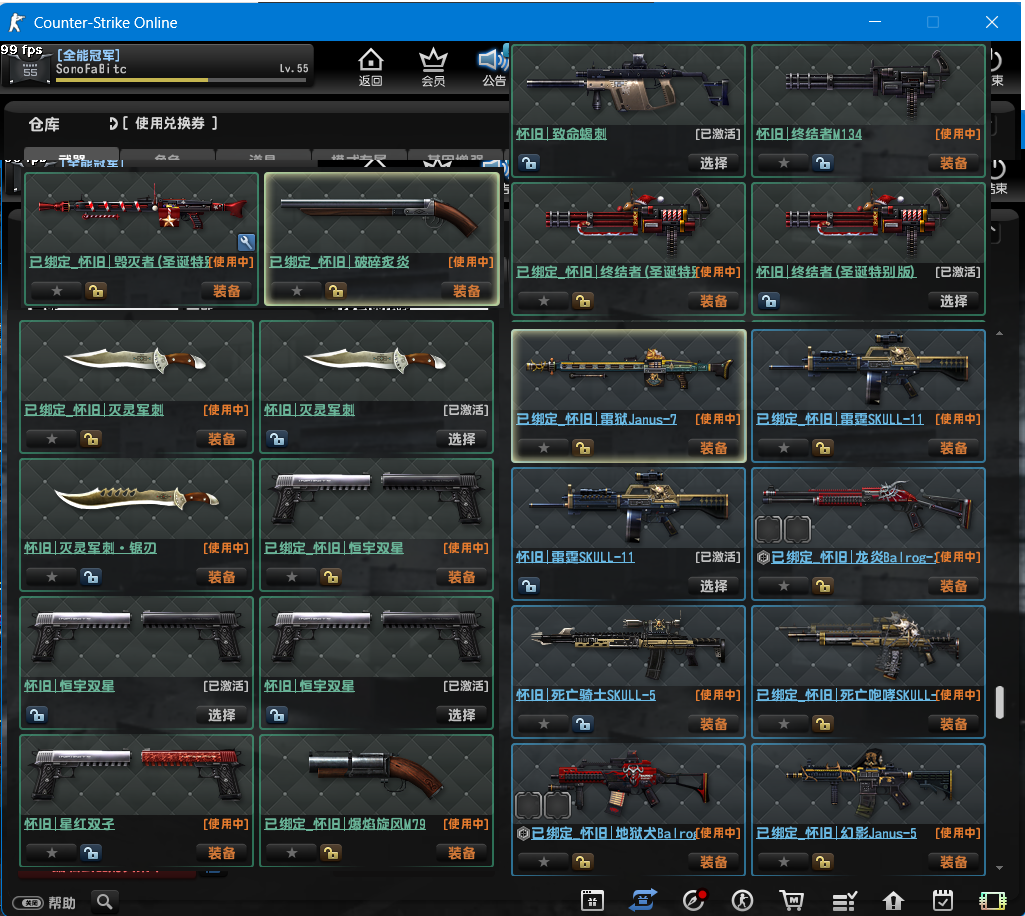Image resolution: width=1025 pixels, height=916 pixels.
Task: Click the 使用兑换券 coupon link
Action: tap(169, 123)
